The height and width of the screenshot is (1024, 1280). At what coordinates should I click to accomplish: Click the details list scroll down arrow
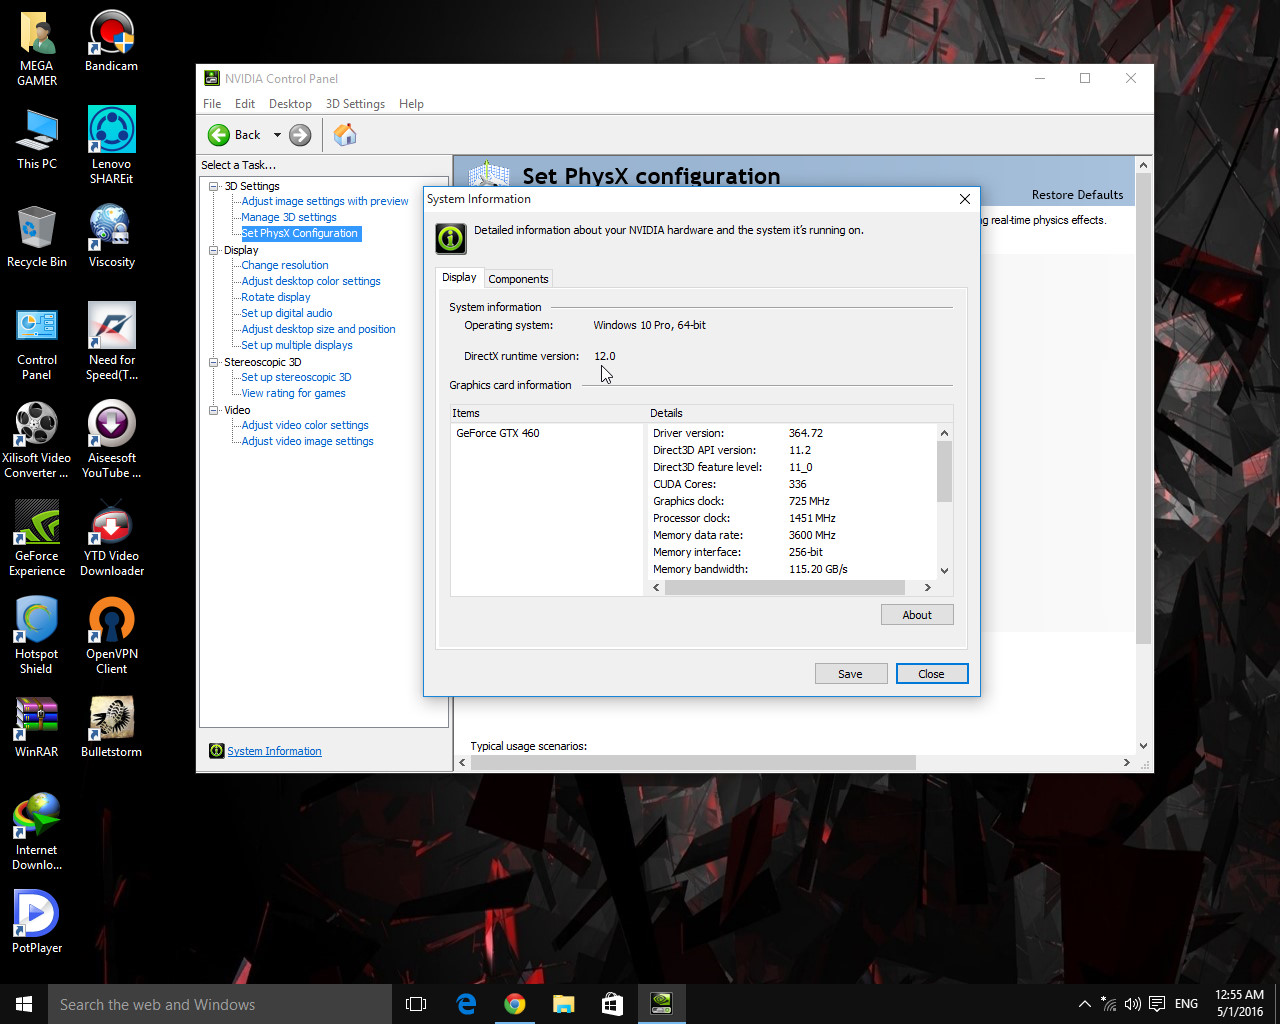tap(944, 571)
